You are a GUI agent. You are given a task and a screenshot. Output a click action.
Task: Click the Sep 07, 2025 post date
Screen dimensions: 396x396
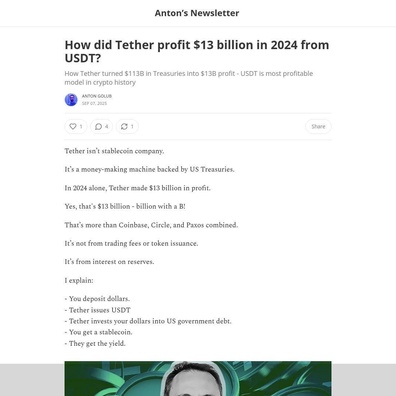pos(94,103)
